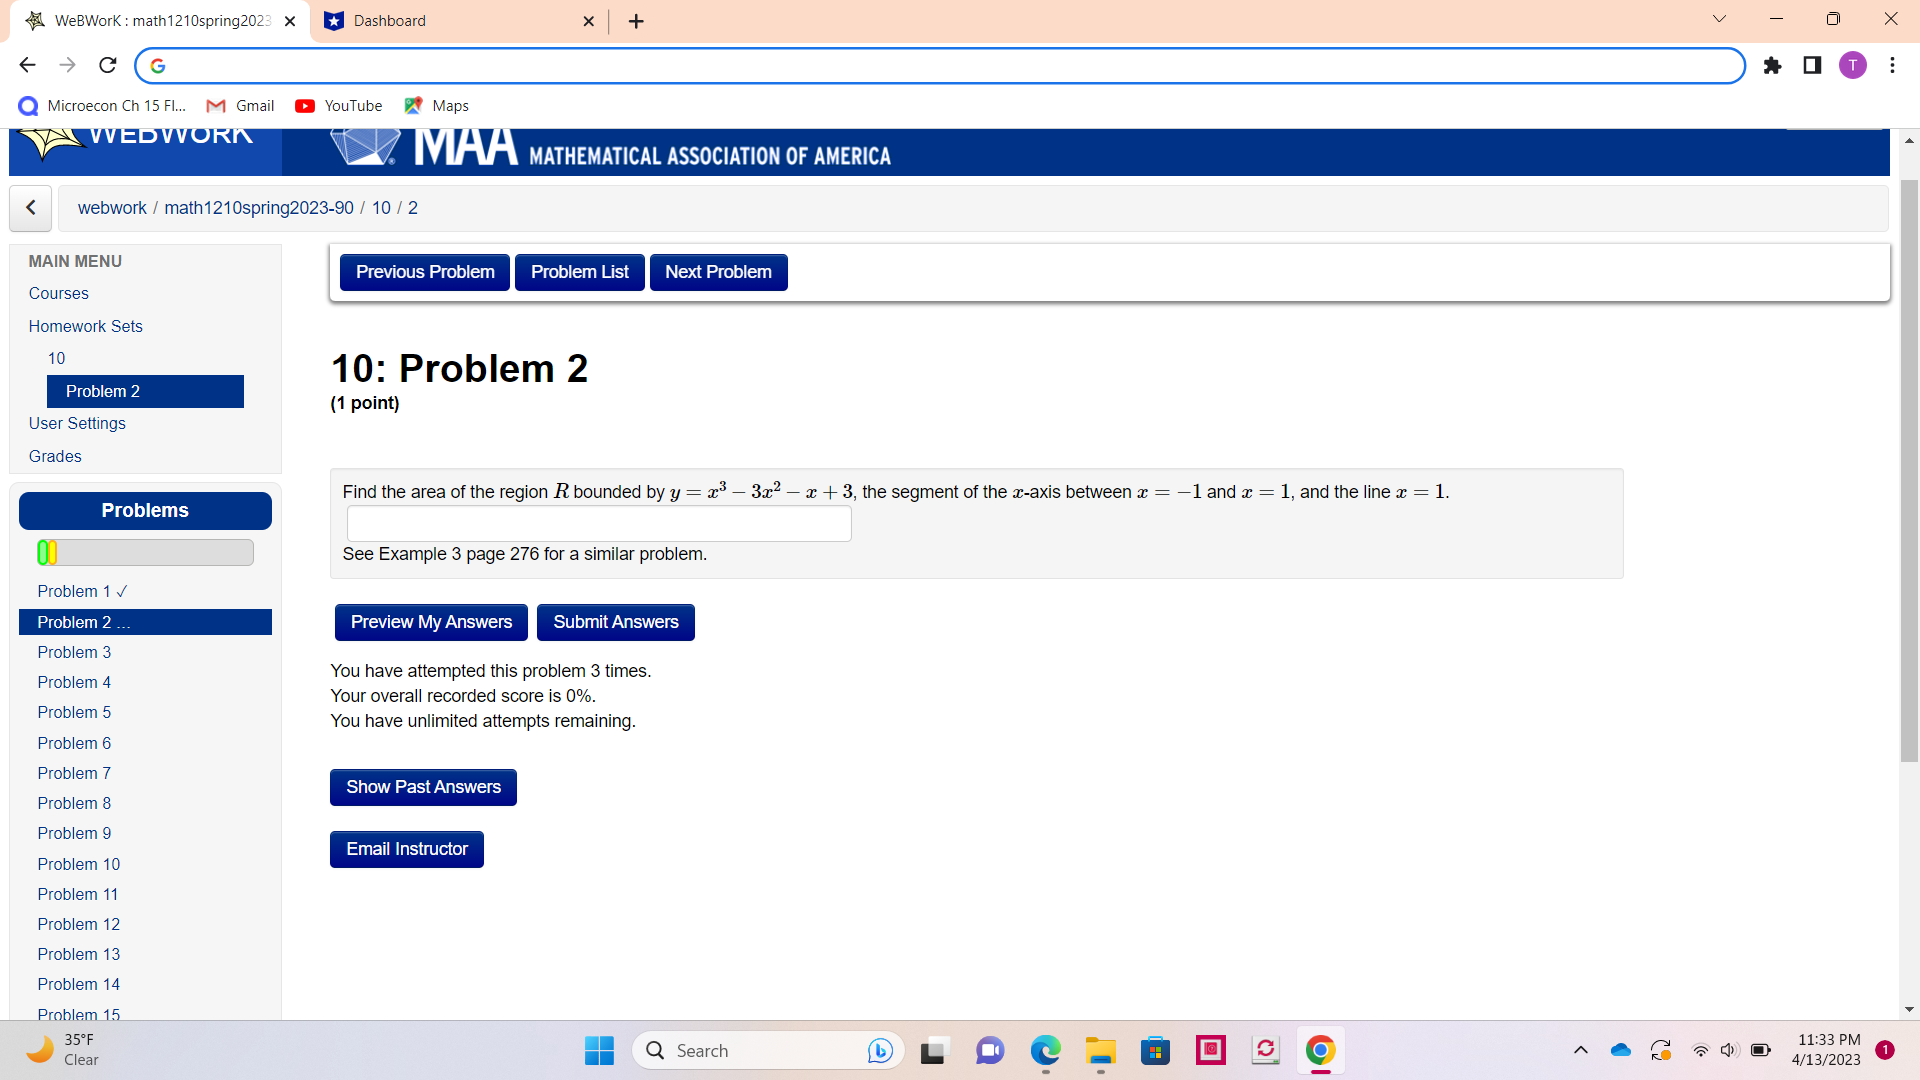This screenshot has width=1920, height=1080.
Task: Click the answer input field
Action: 598,523
